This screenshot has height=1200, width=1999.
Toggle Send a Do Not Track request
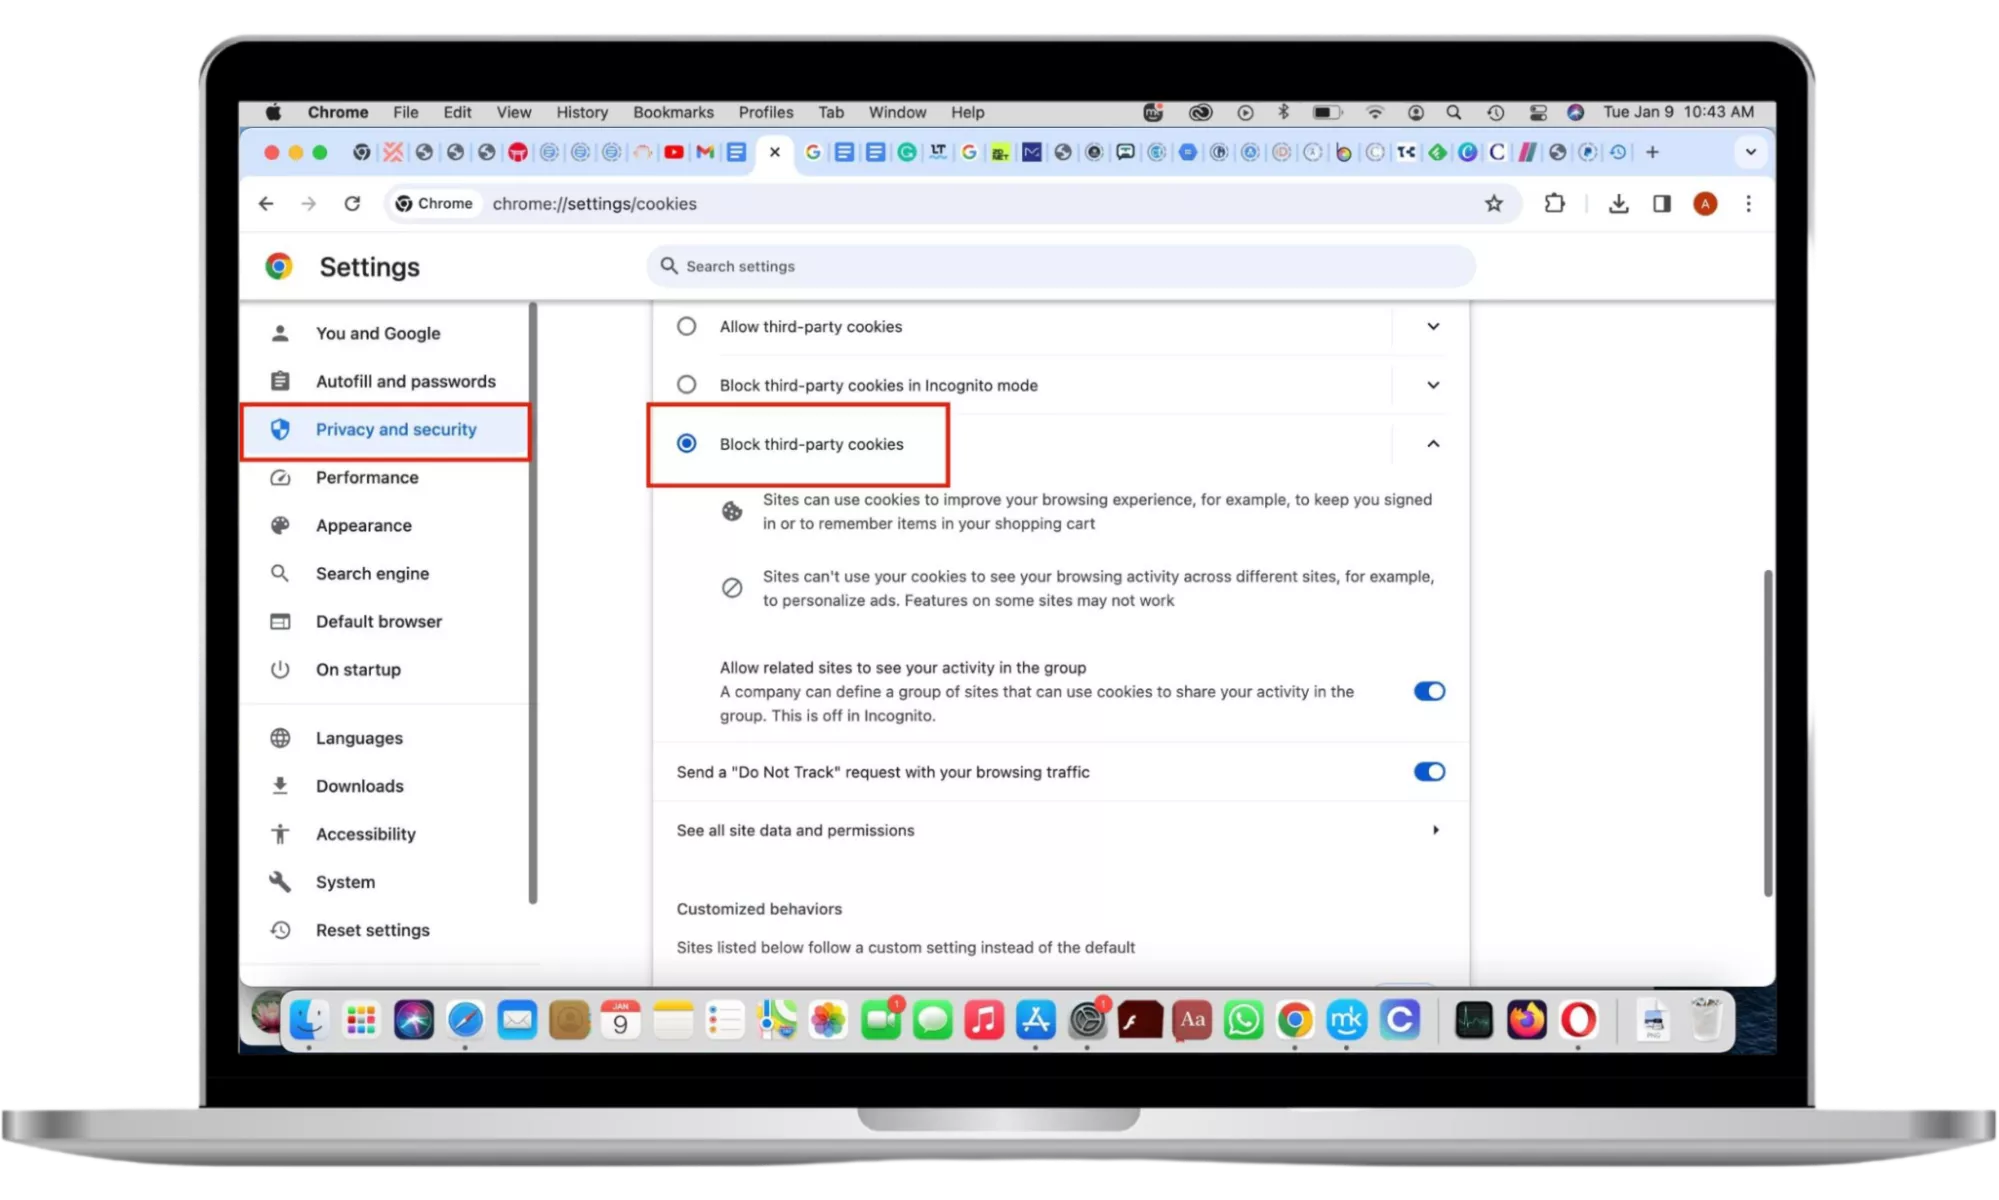[1429, 771]
